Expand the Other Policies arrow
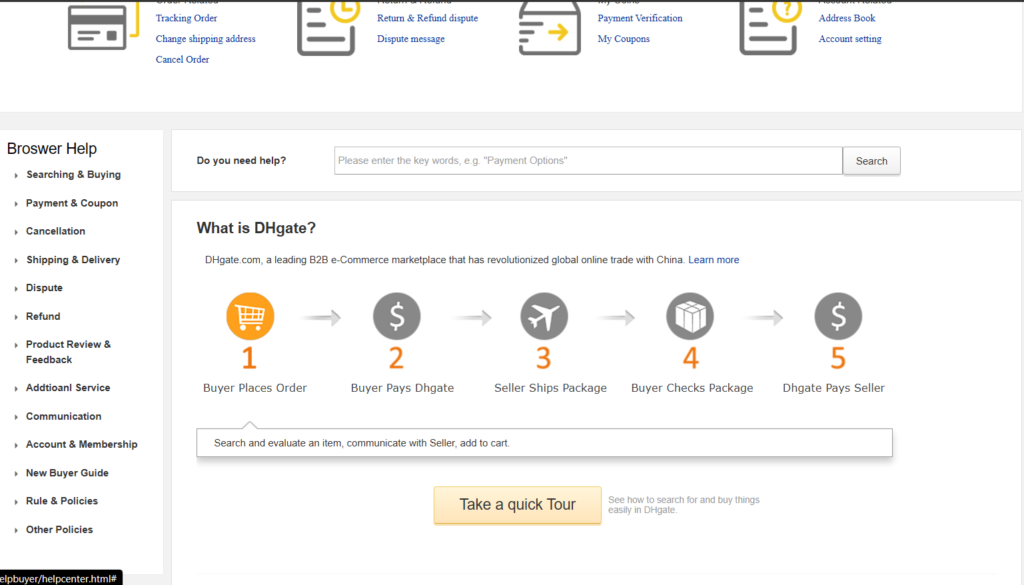The height and width of the screenshot is (585, 1024). point(16,531)
